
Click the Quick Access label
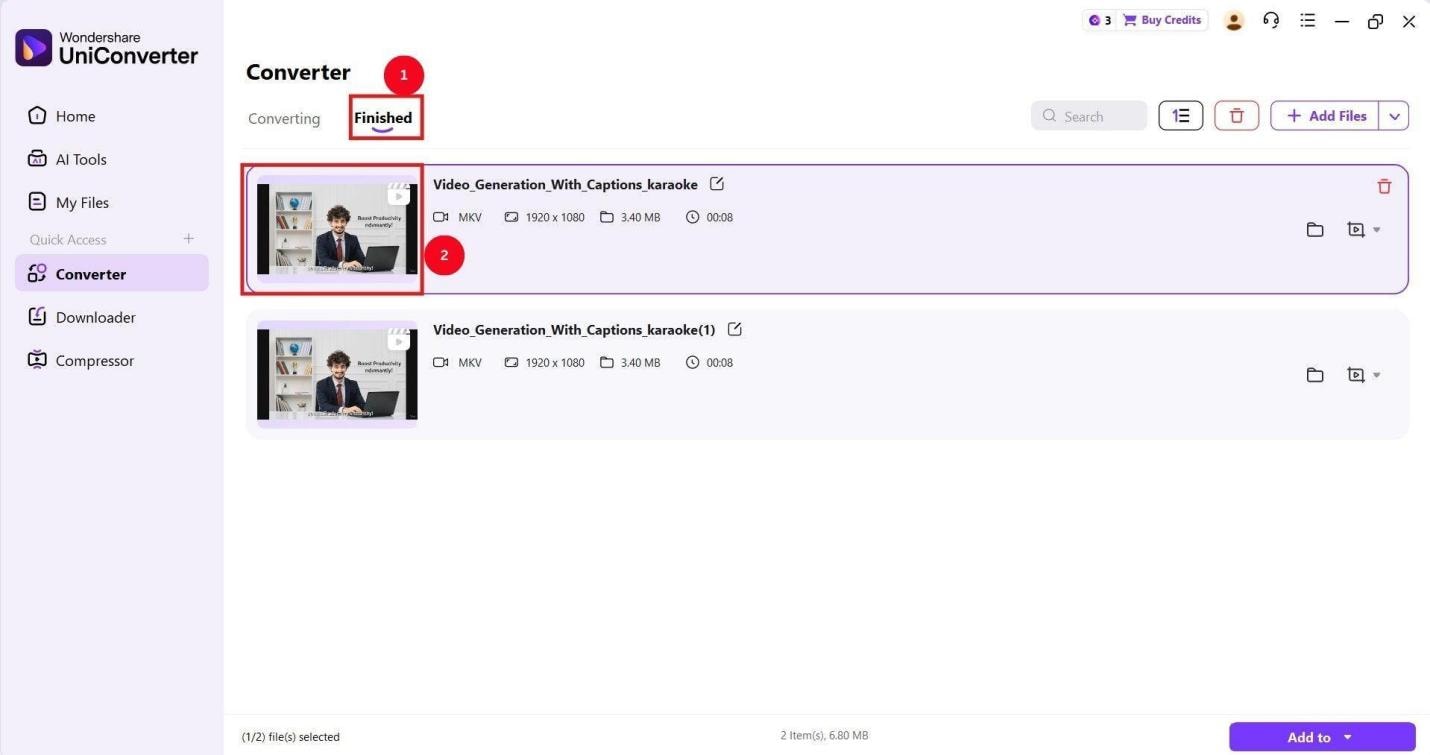tap(68, 239)
